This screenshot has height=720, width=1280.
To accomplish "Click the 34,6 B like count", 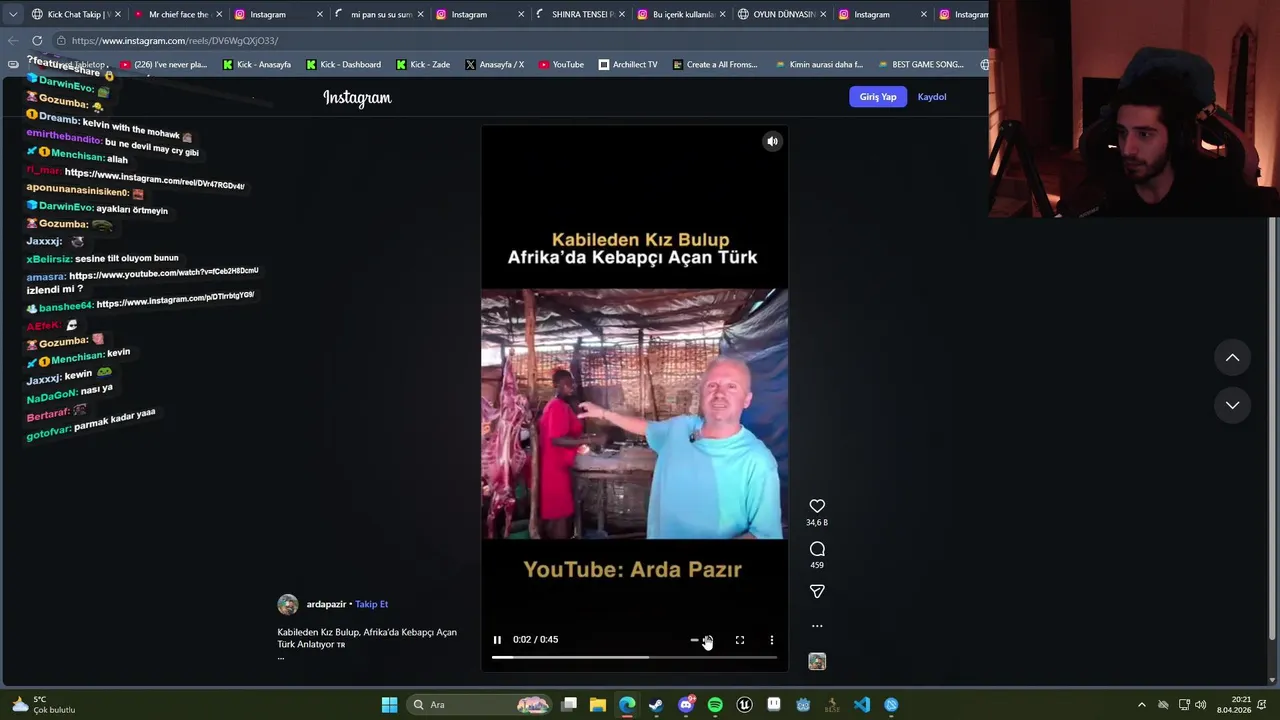I will 817,523.
